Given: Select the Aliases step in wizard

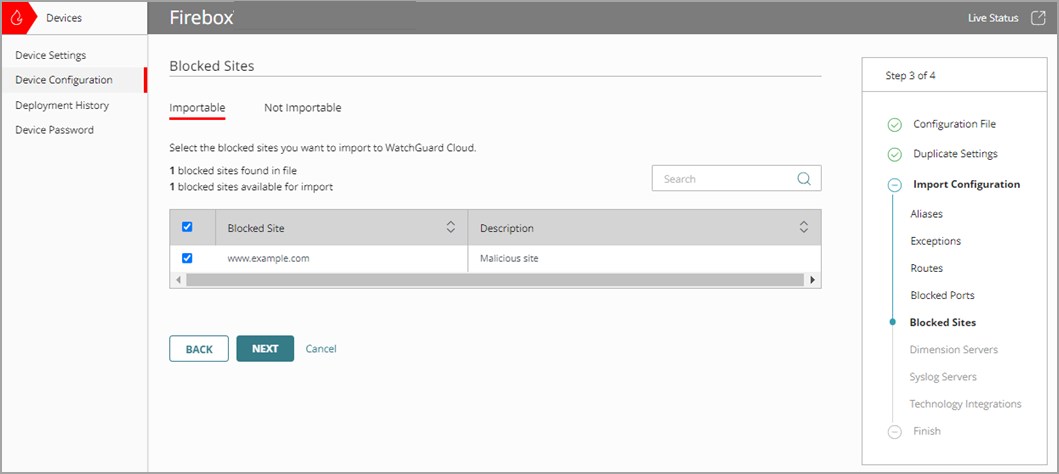Looking at the screenshot, I should coord(927,213).
